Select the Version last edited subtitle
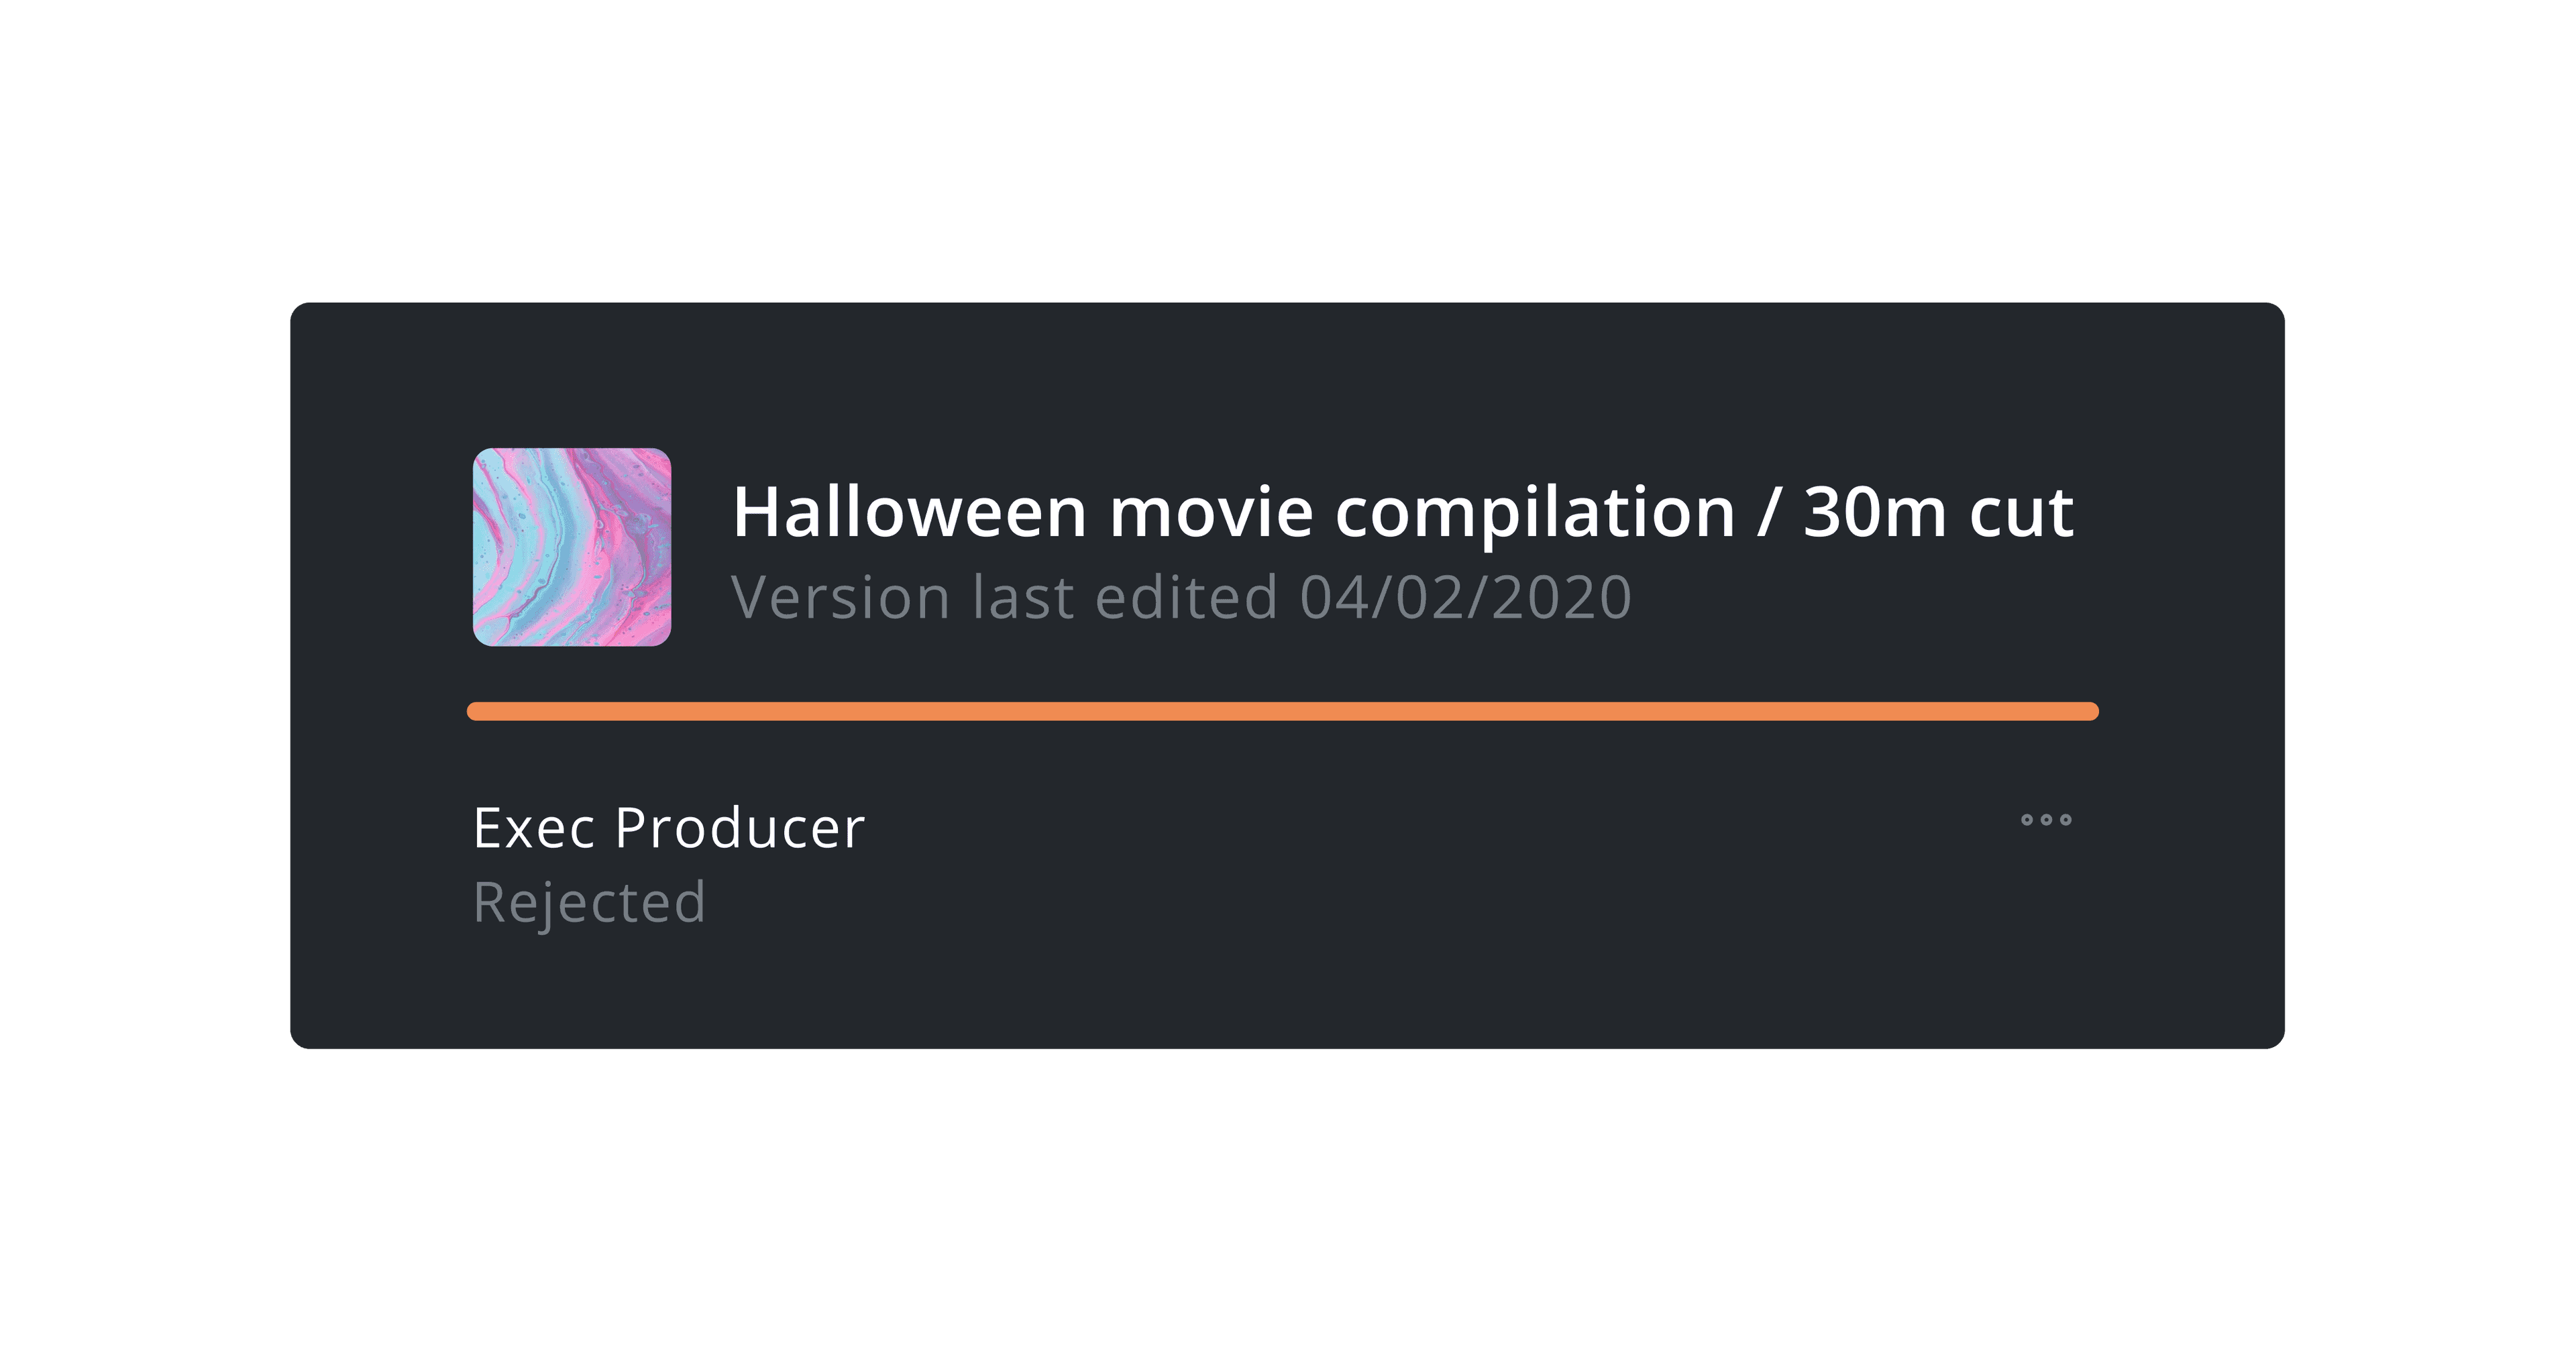 coord(1182,598)
